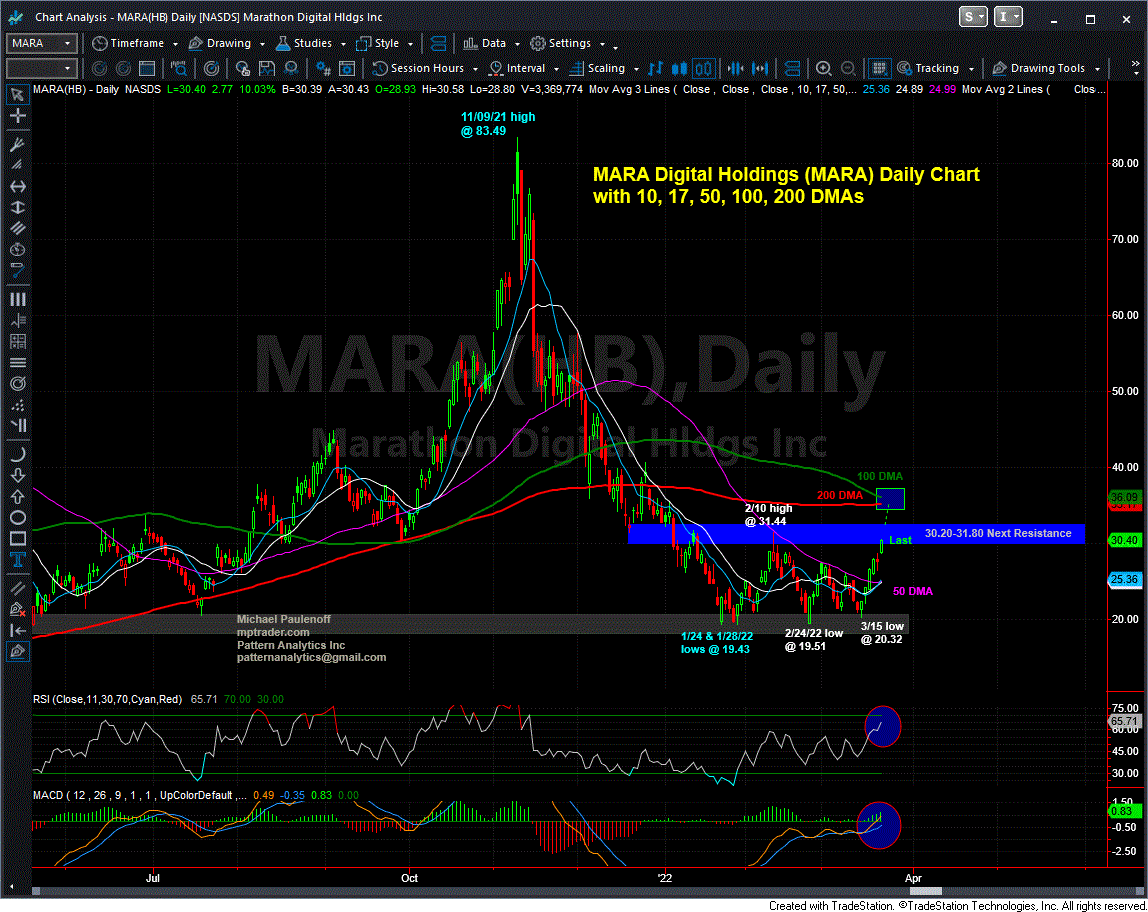Click the zoom out magnifier
The height and width of the screenshot is (912, 1148).
[848, 69]
